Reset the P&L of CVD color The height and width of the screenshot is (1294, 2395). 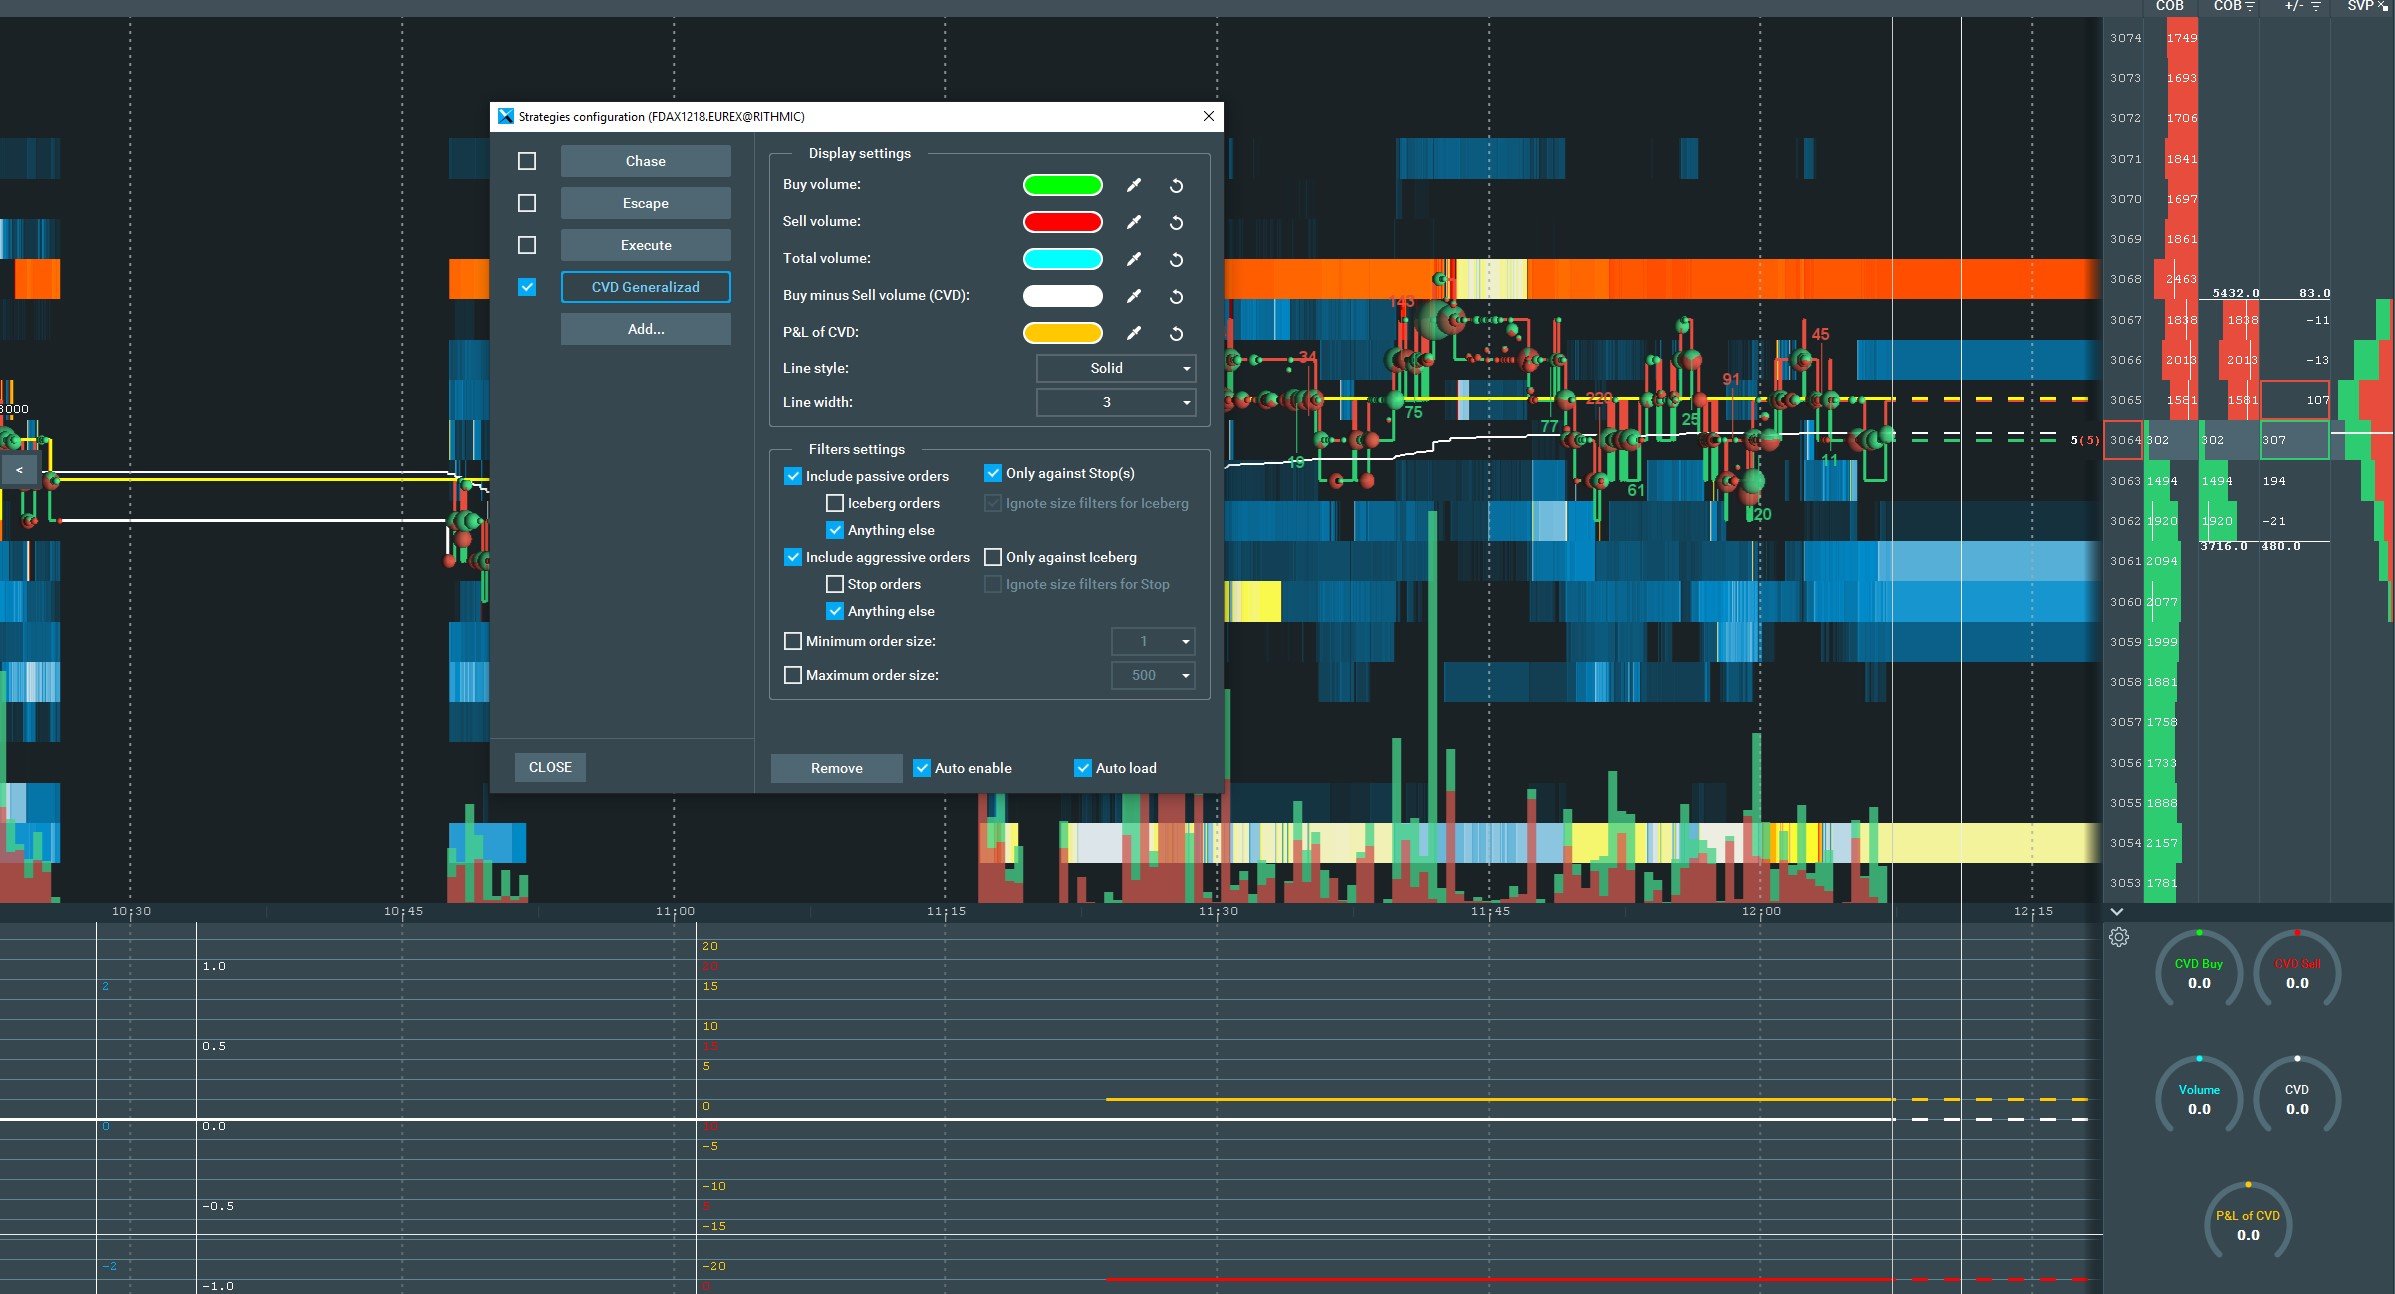pyautogui.click(x=1176, y=333)
